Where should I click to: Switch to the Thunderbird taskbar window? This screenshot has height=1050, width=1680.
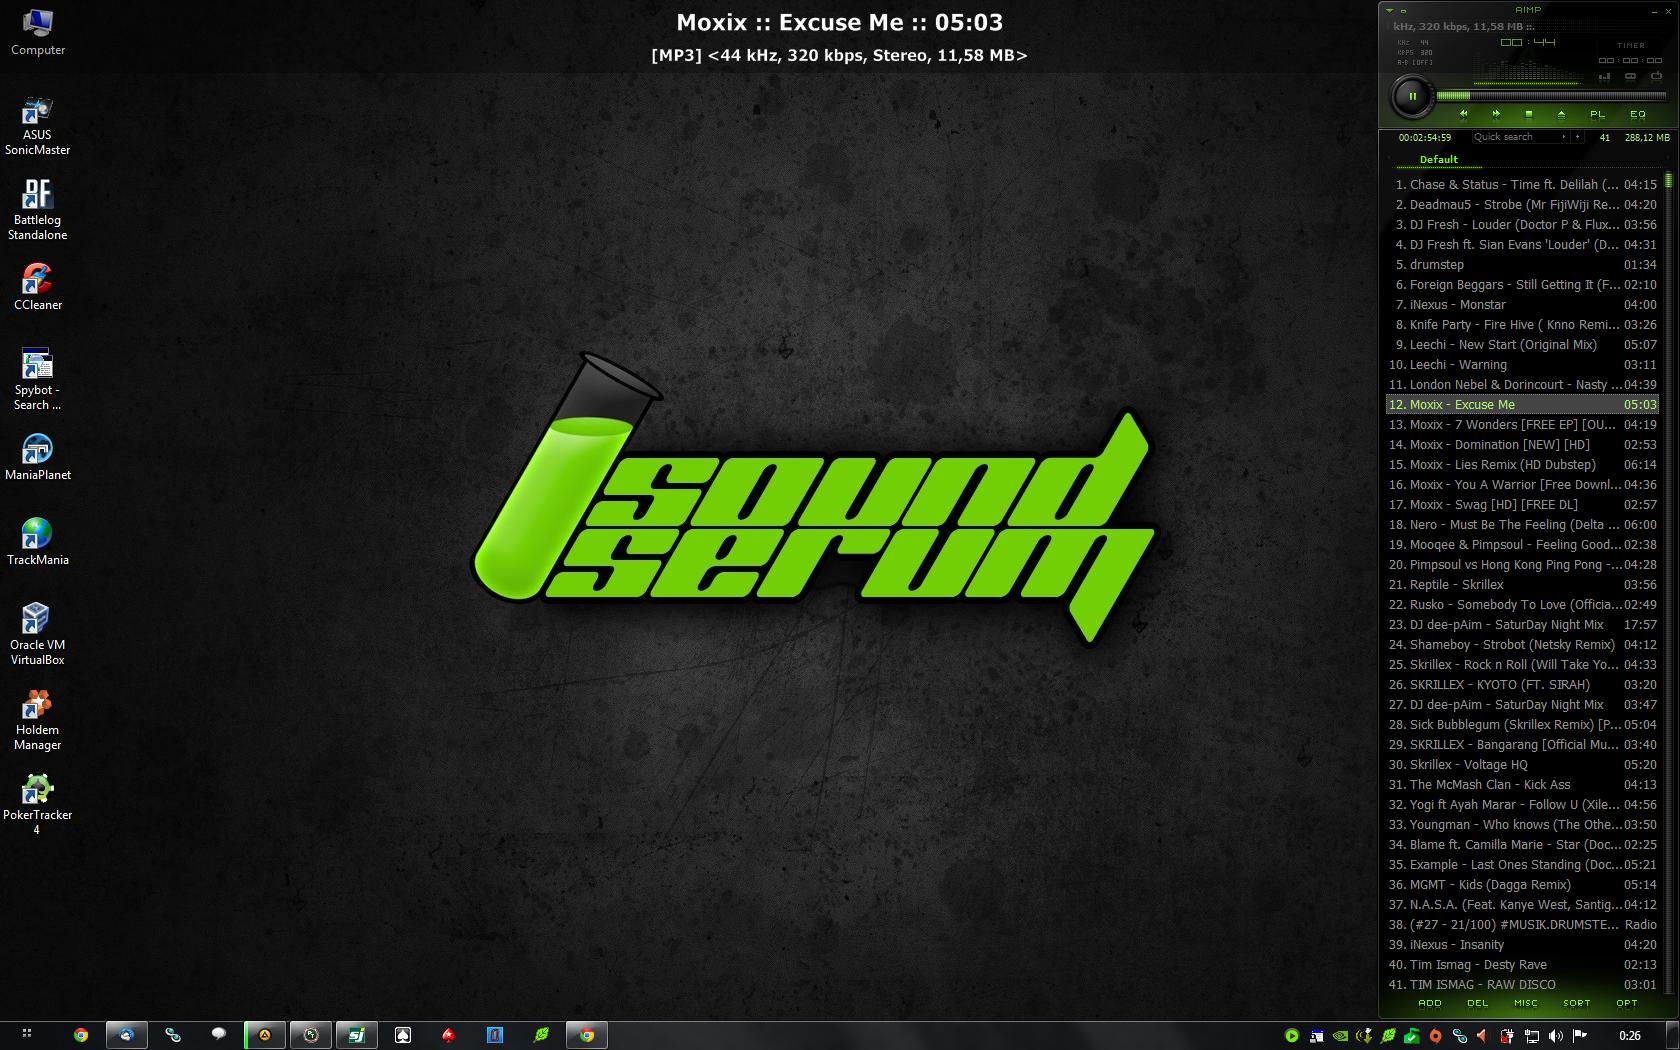(x=127, y=1035)
